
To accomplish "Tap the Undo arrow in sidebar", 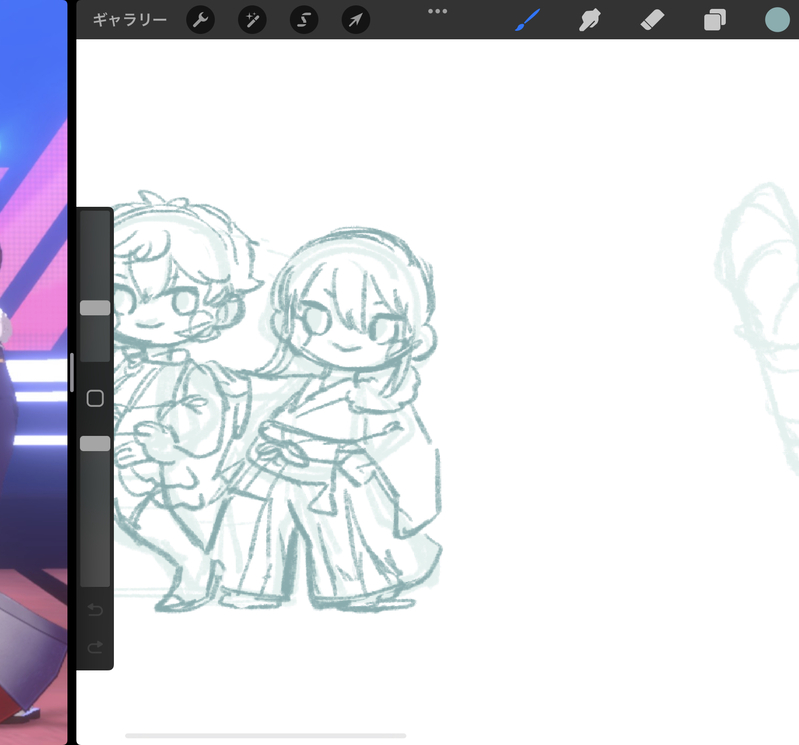I will tap(95, 609).
